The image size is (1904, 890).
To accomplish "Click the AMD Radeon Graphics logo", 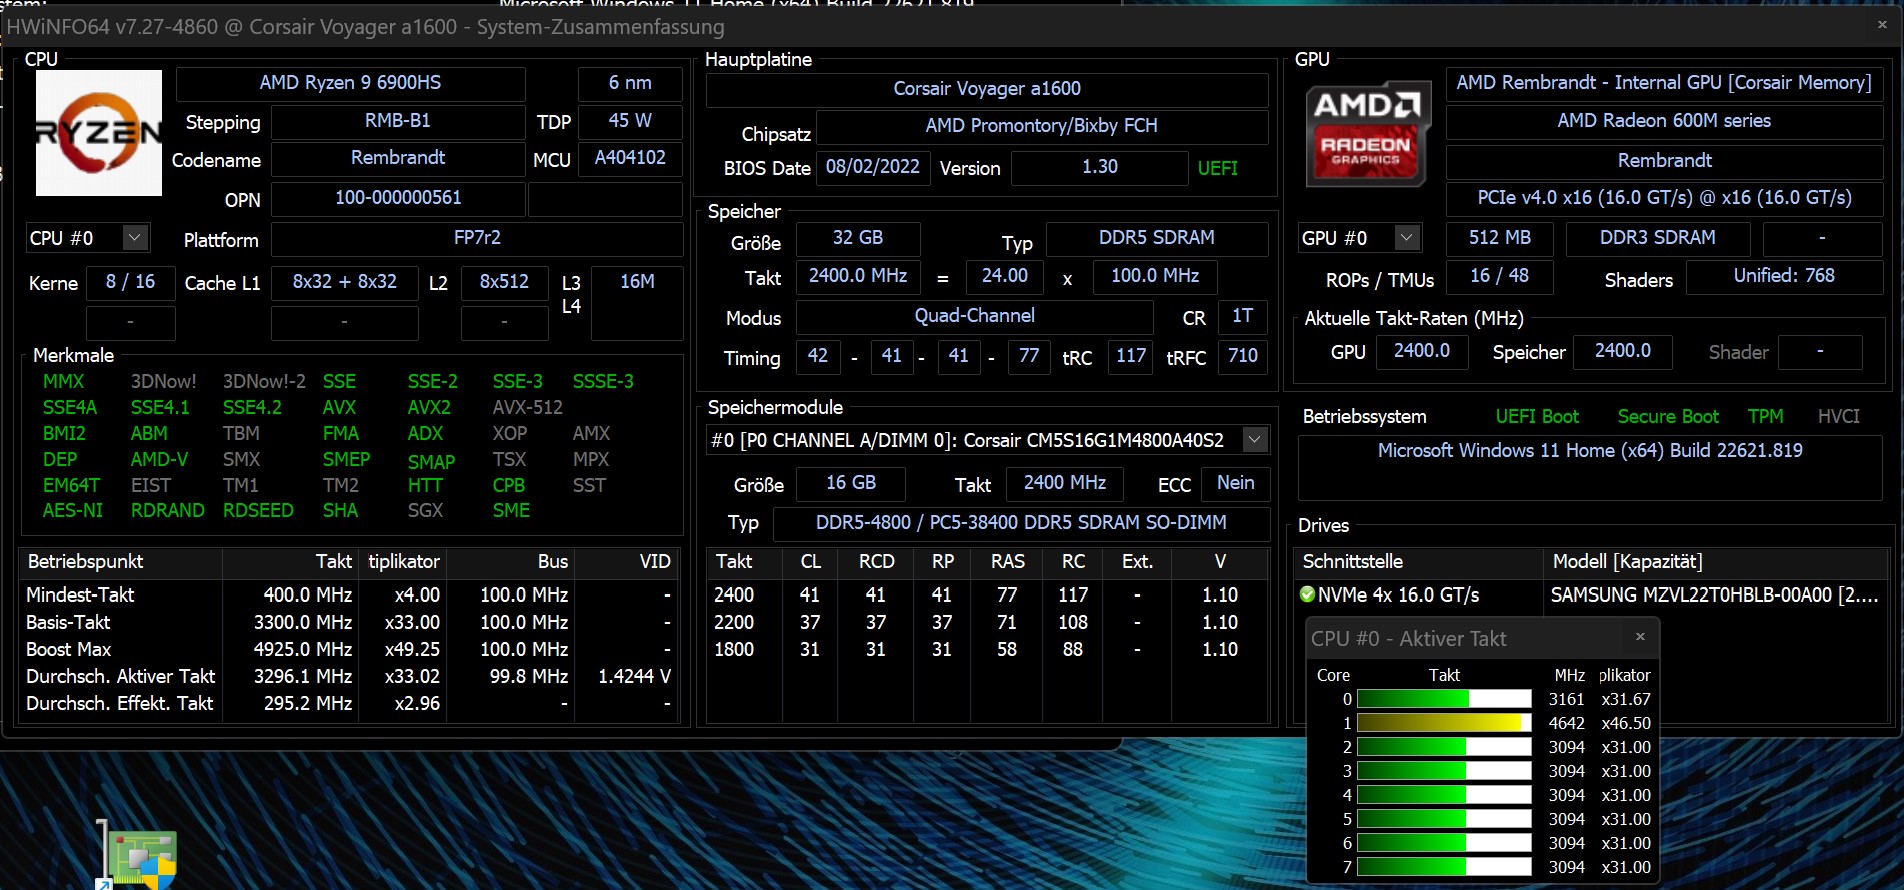I will (1367, 134).
